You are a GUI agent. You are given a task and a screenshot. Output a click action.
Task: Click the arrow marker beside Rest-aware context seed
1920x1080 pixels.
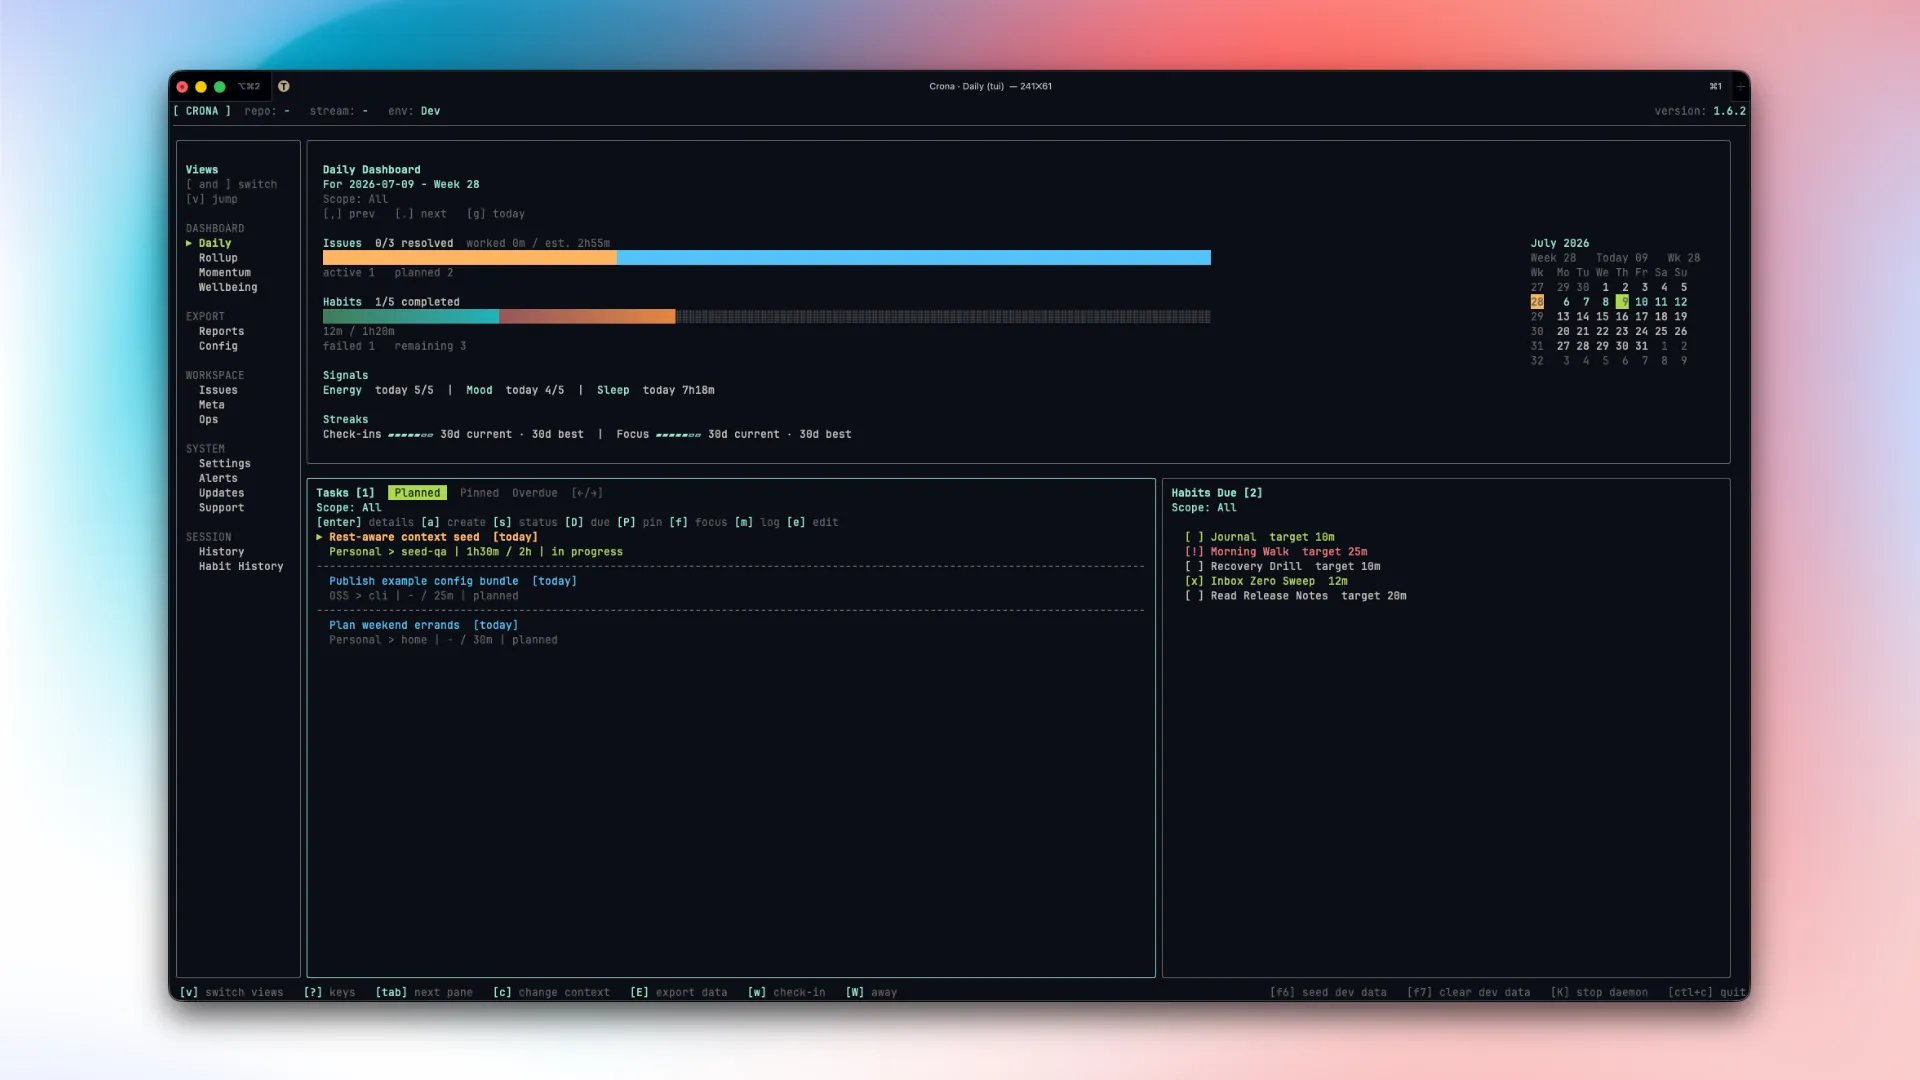pos(320,537)
